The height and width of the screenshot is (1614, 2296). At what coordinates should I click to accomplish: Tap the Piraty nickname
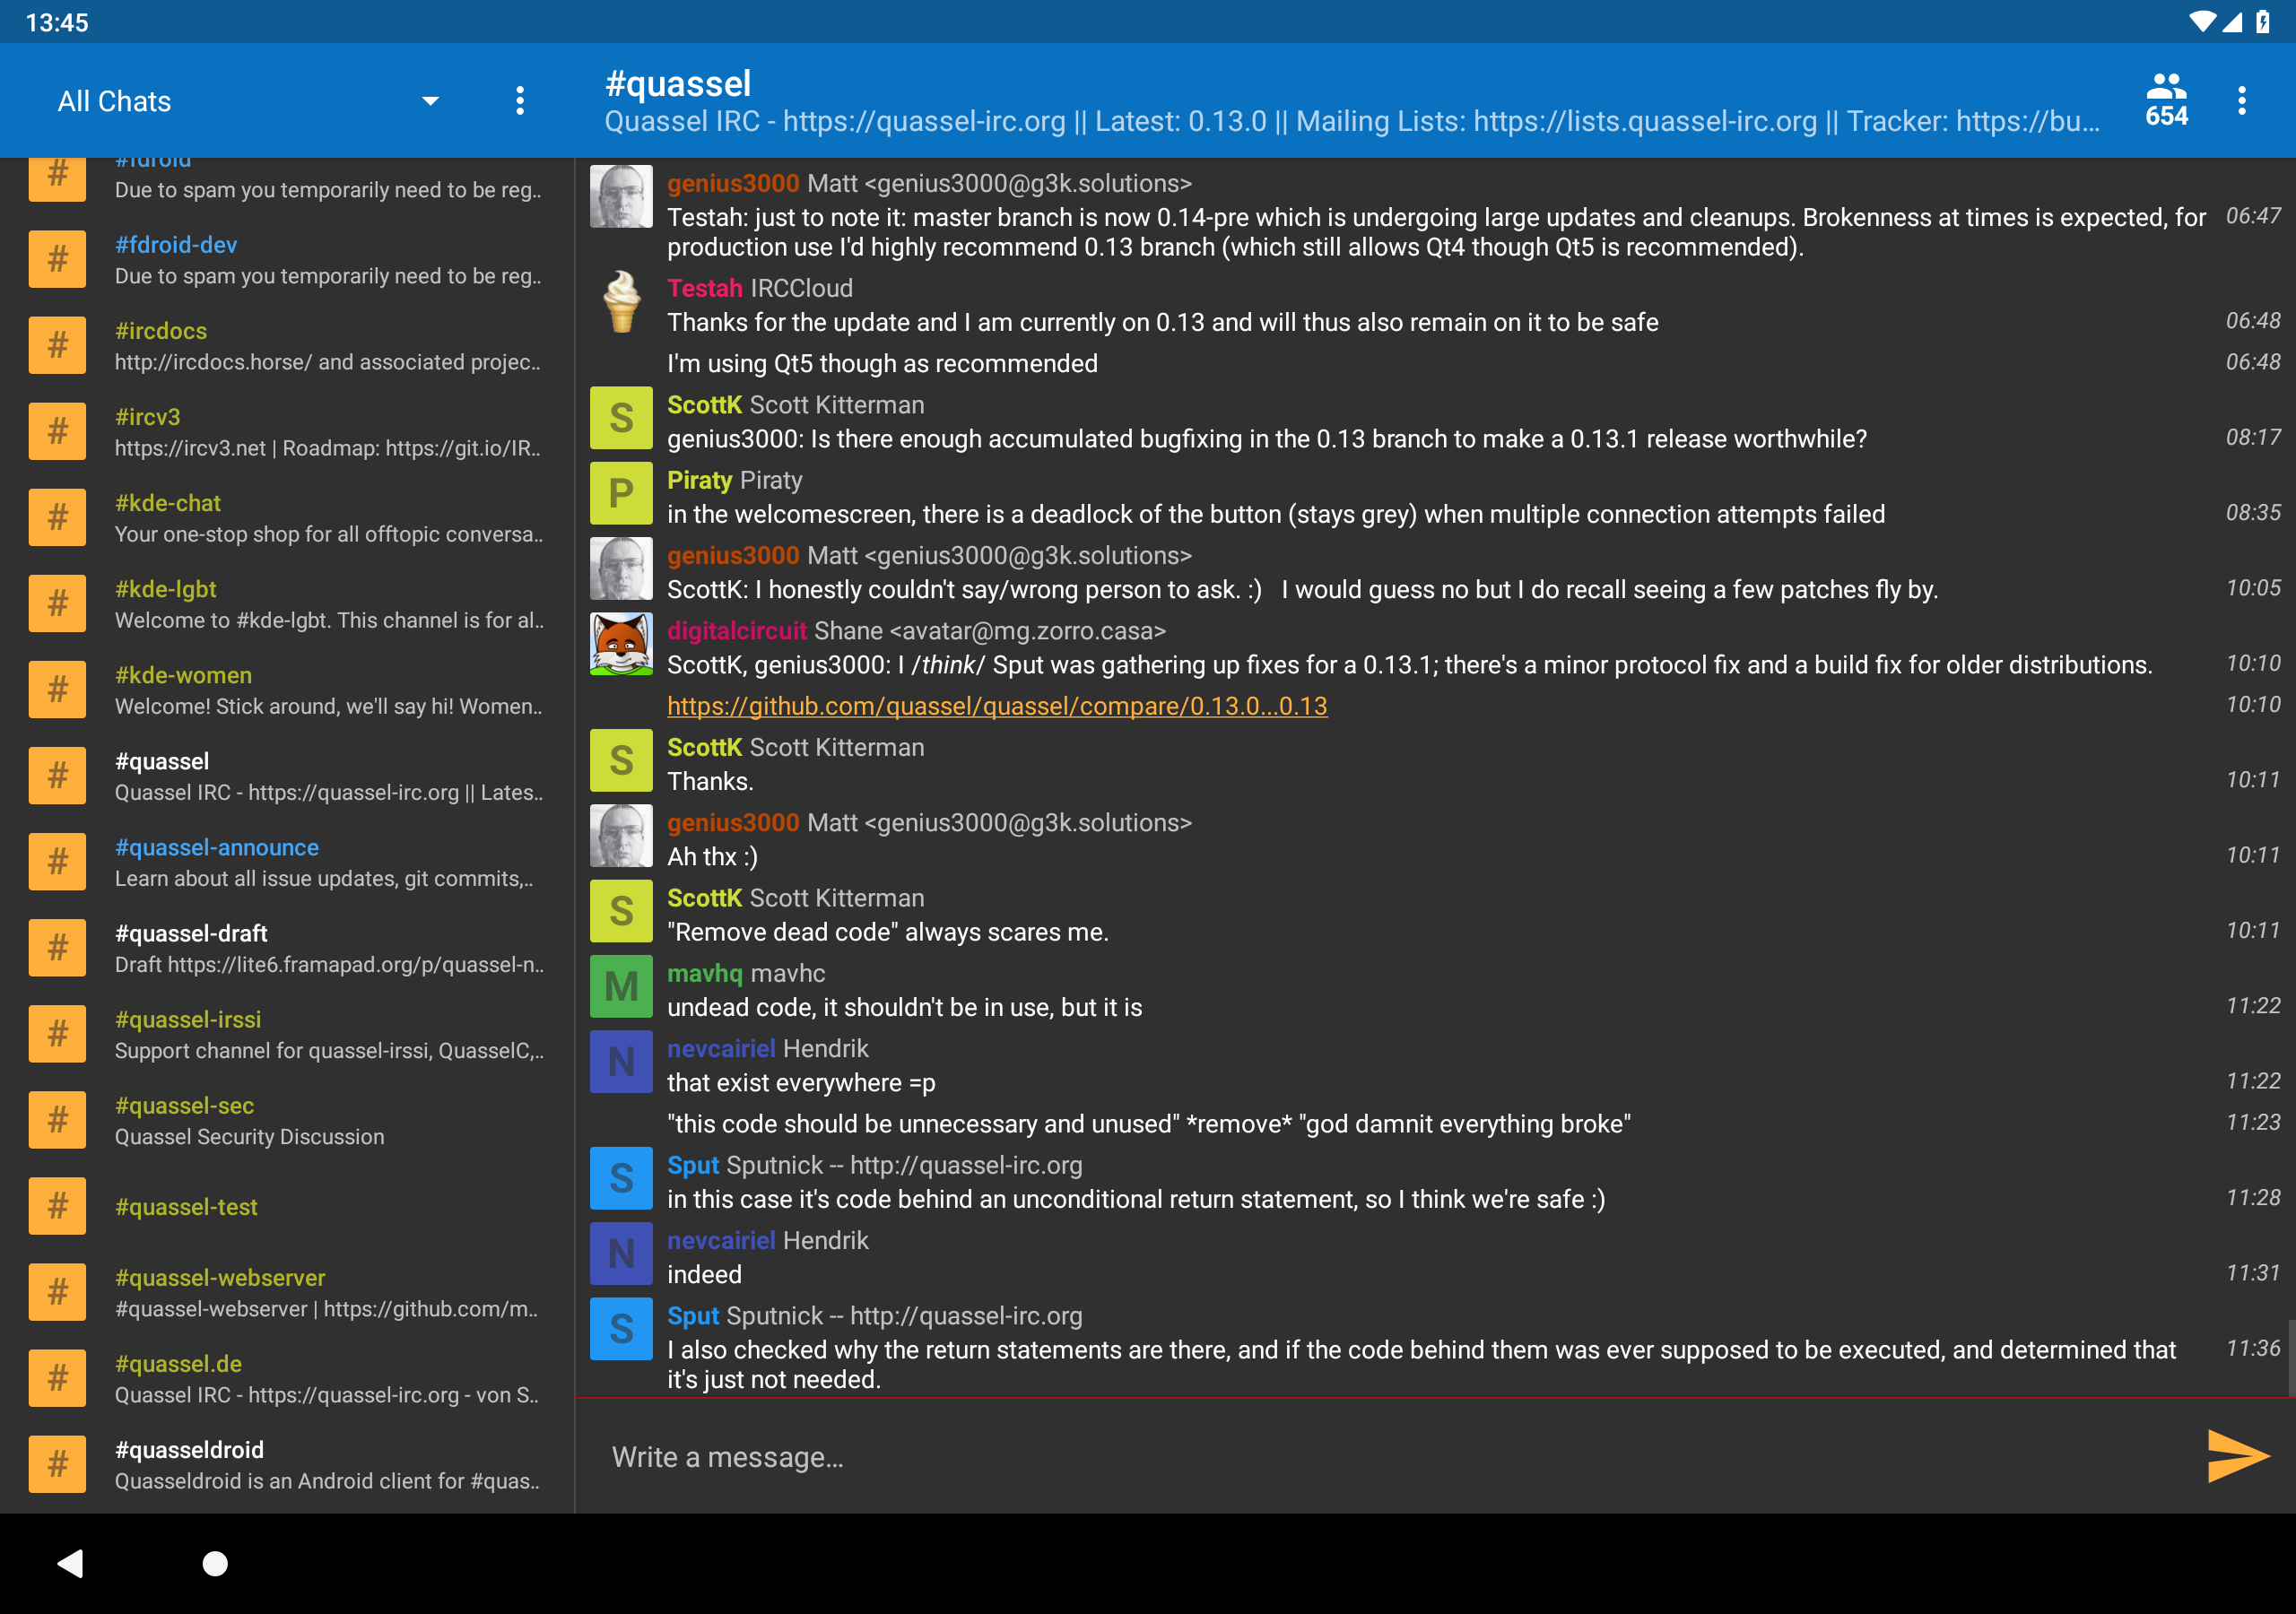(699, 481)
